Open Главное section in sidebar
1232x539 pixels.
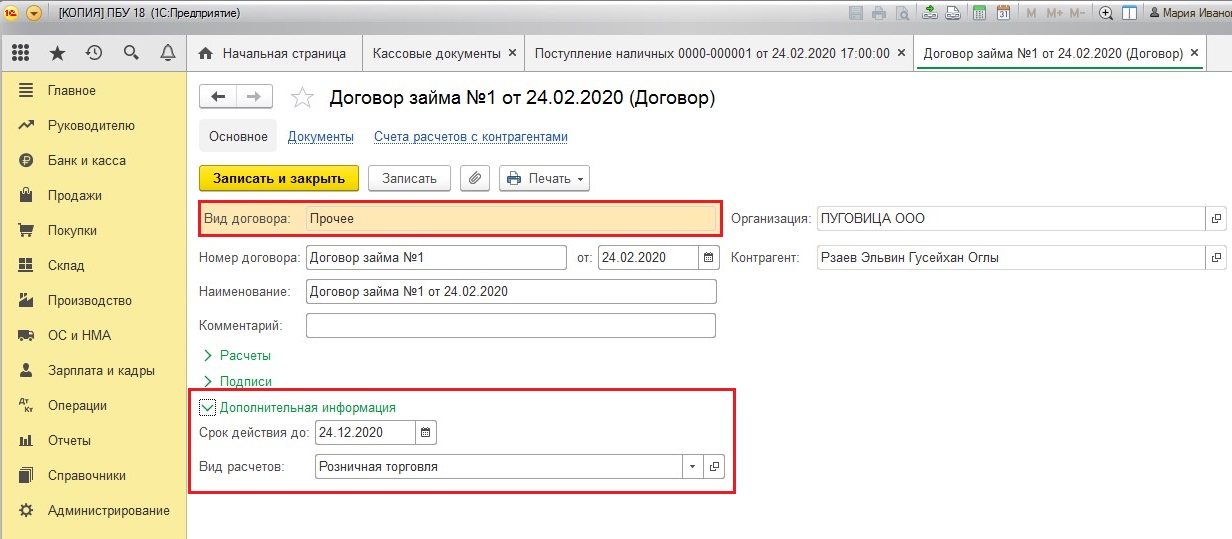[x=93, y=90]
